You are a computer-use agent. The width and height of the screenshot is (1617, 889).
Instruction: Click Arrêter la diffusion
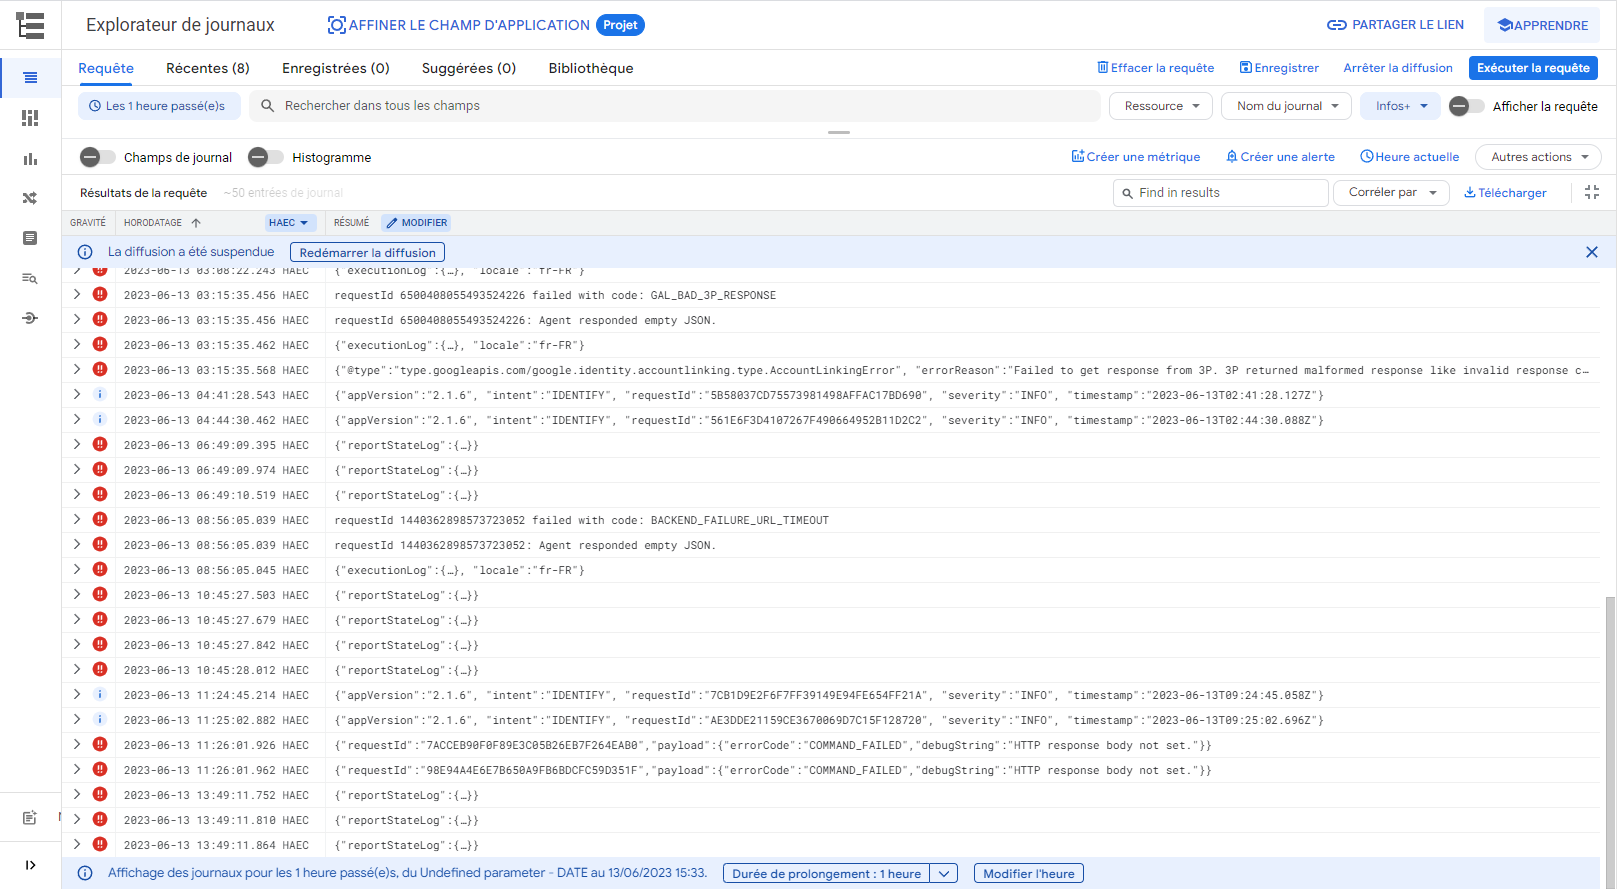click(1398, 68)
